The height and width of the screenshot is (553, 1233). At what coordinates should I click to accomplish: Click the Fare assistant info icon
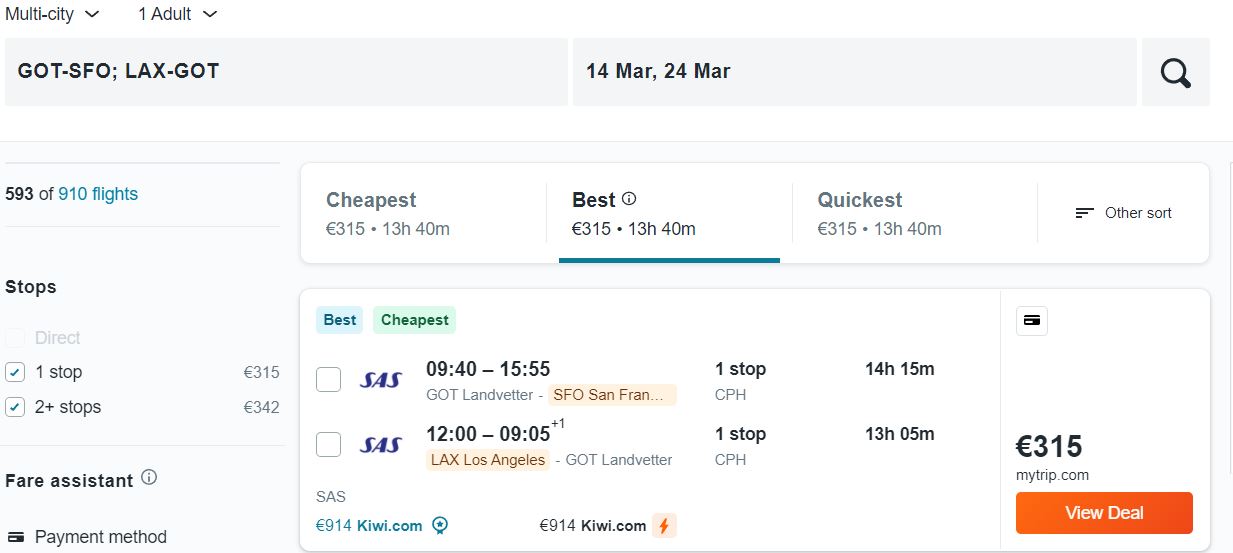point(149,478)
